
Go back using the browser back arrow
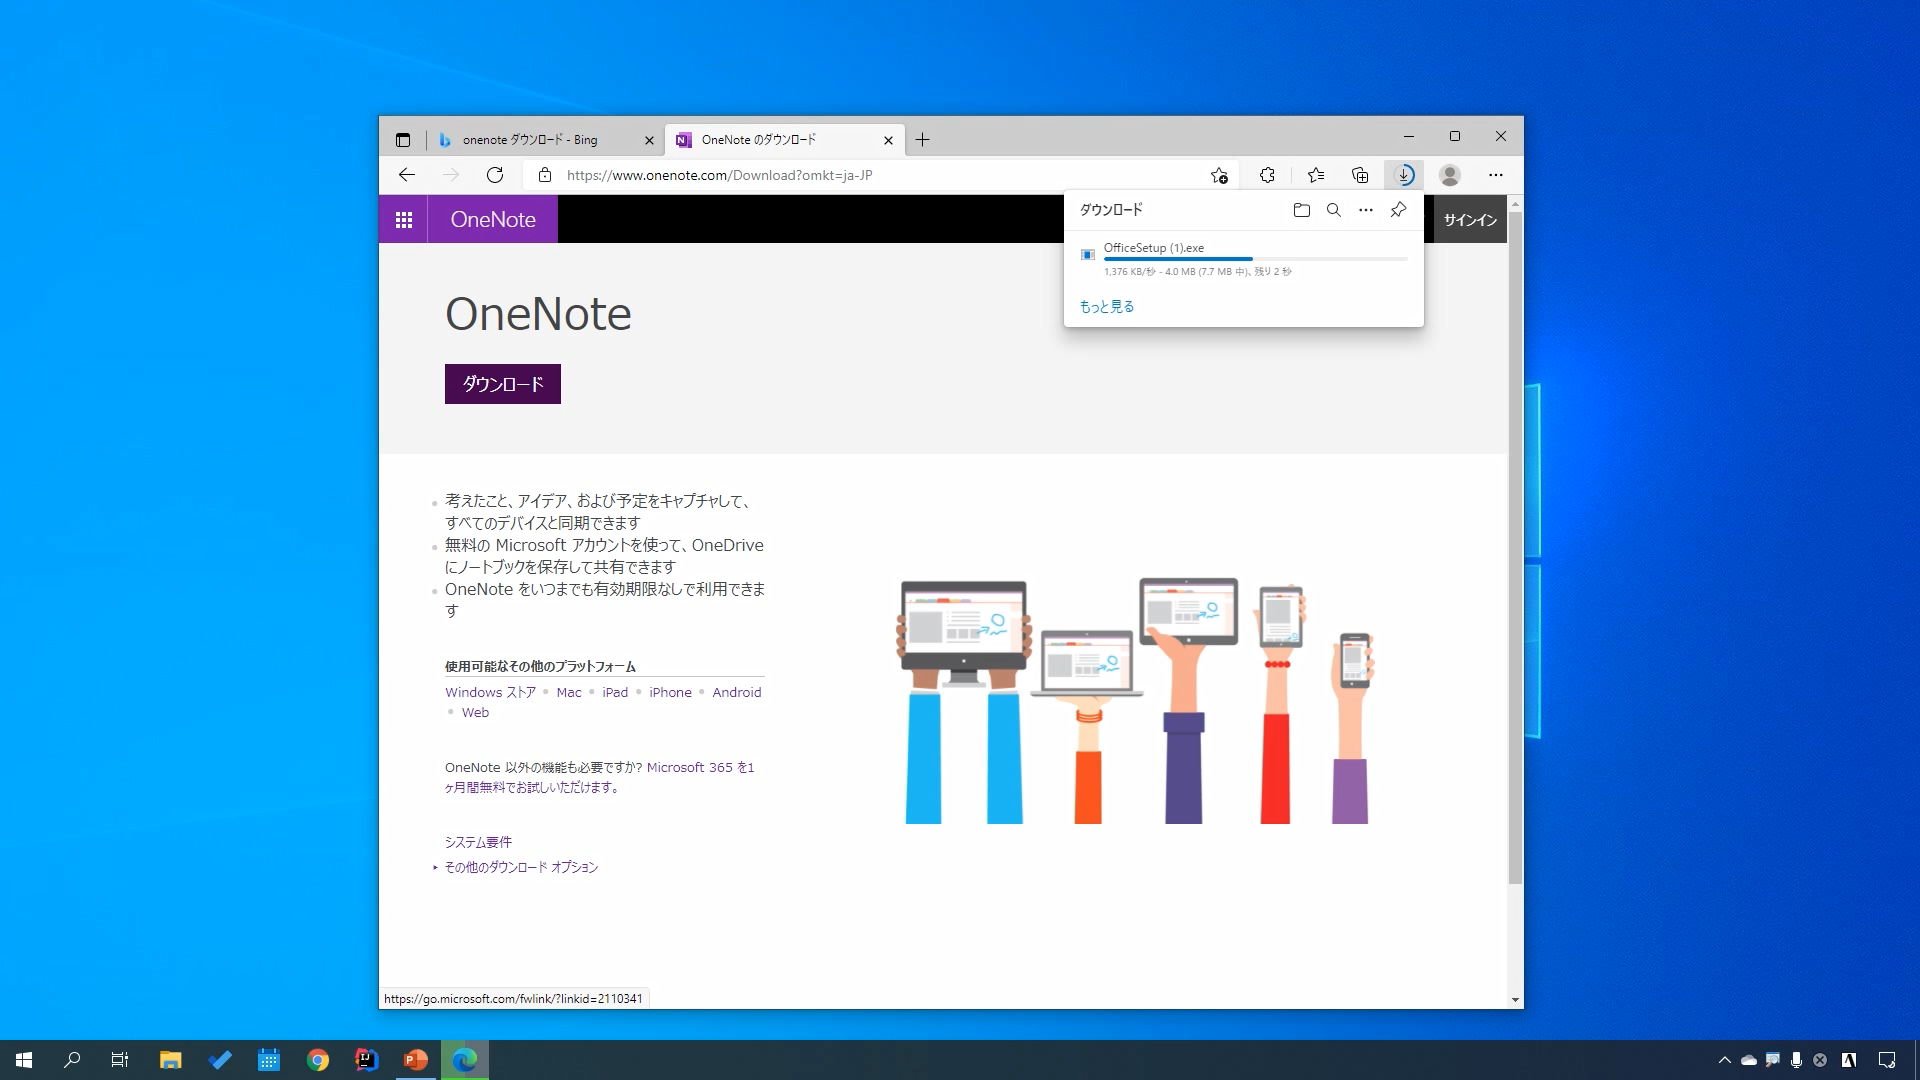406,175
